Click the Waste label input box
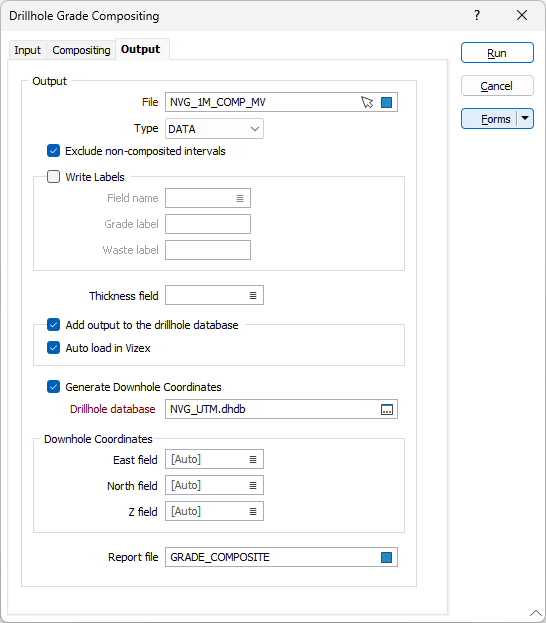Screen dimensions: 546x623 click(x=208, y=250)
